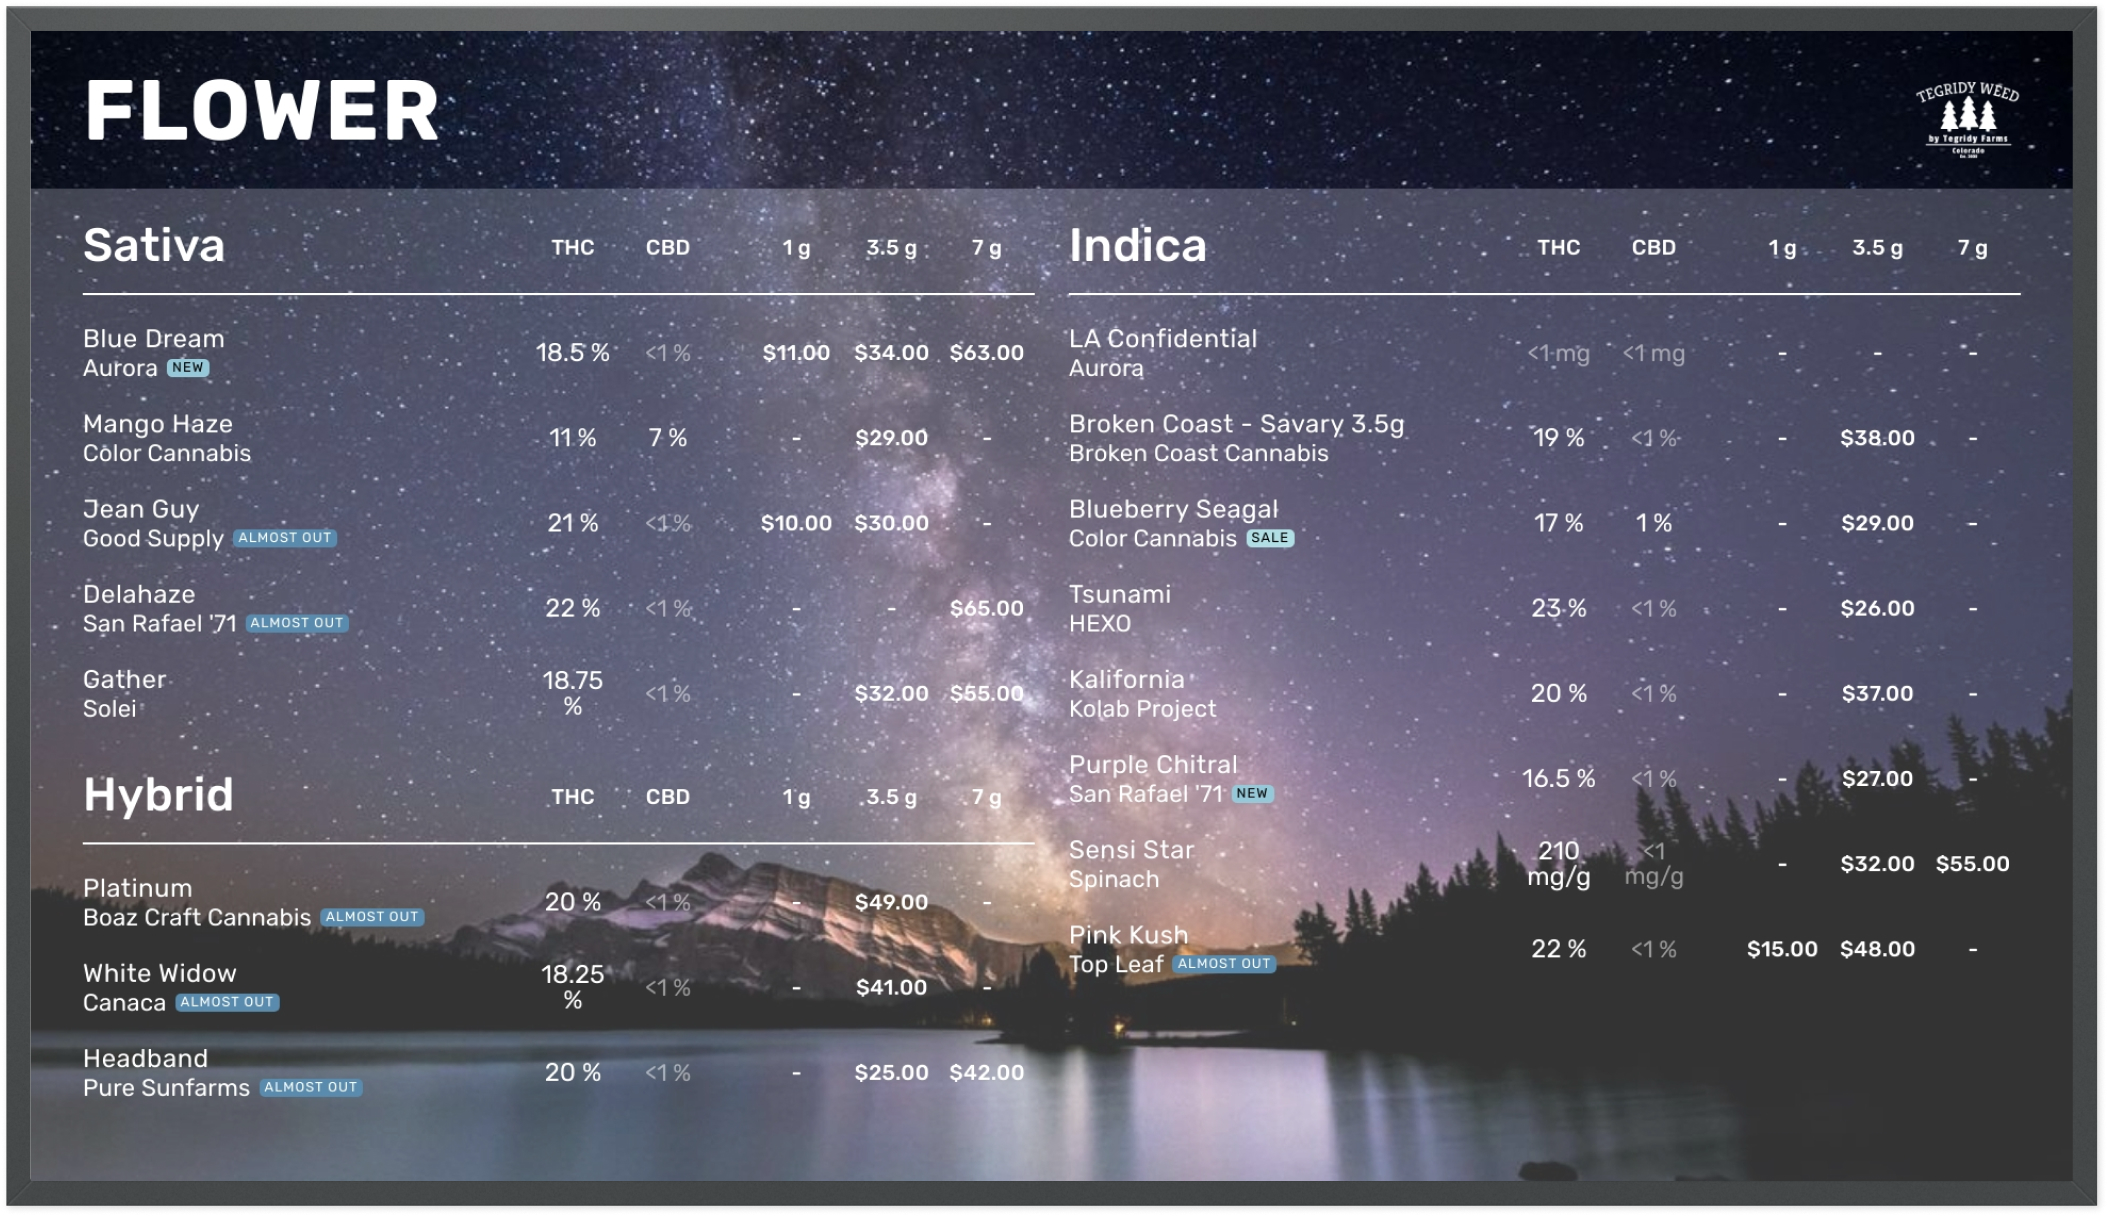The height and width of the screenshot is (1216, 2108).
Task: Click Tsunami $26.00 price
Action: pos(1877,608)
